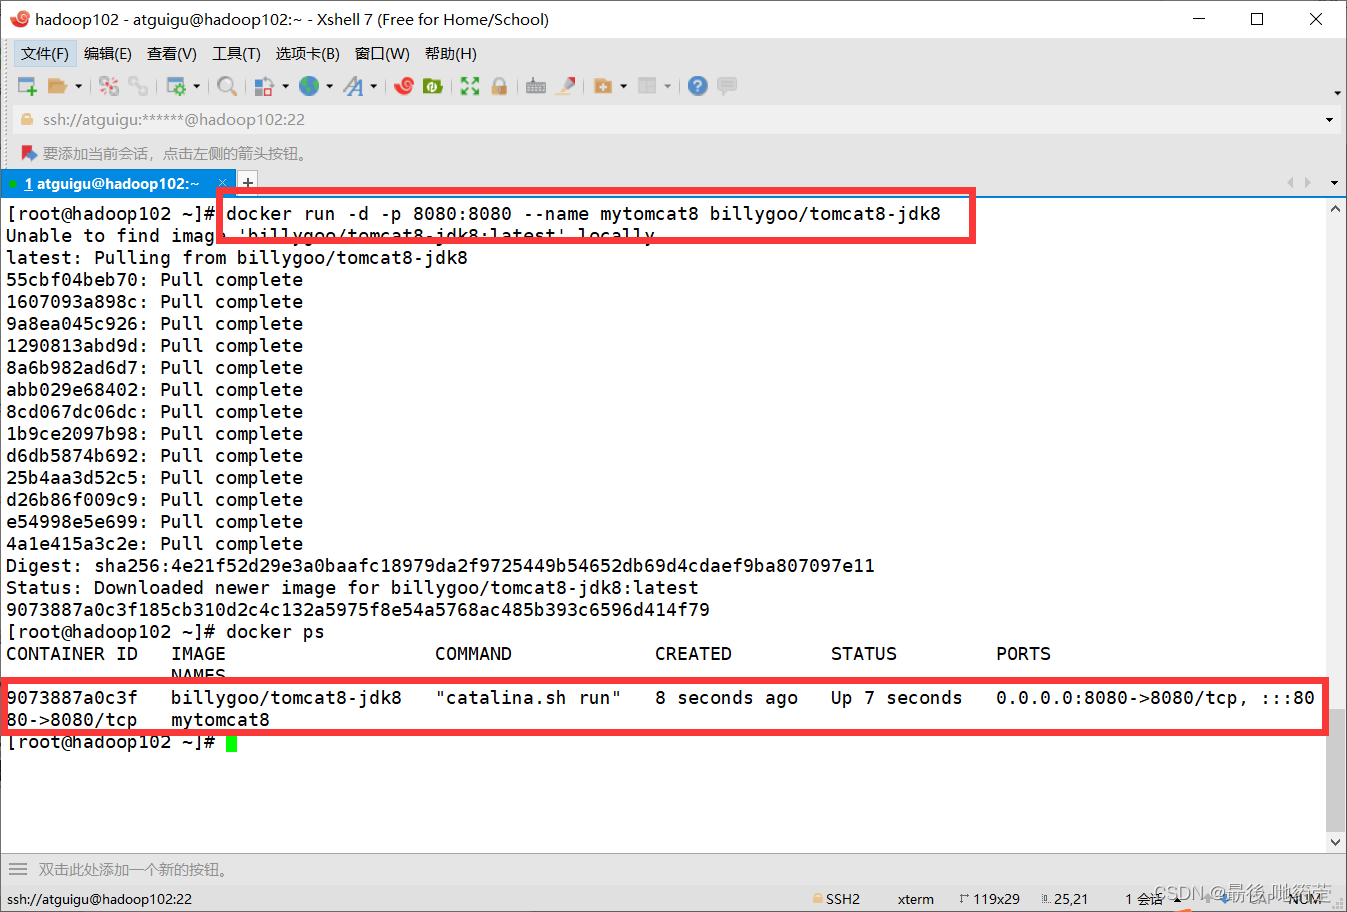Click the Disconnect toolbar icon
1347x912 pixels.
point(109,86)
